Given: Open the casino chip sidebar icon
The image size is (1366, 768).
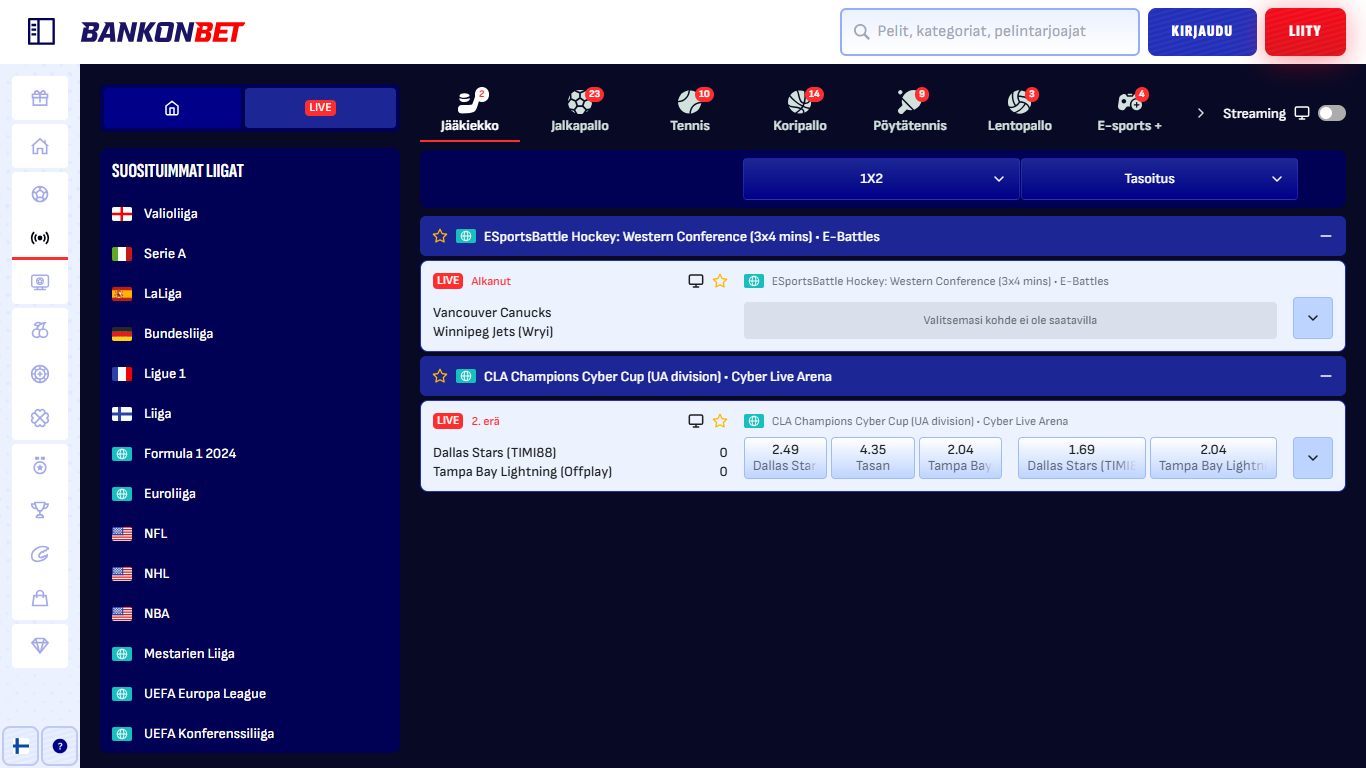Looking at the screenshot, I should (x=40, y=374).
